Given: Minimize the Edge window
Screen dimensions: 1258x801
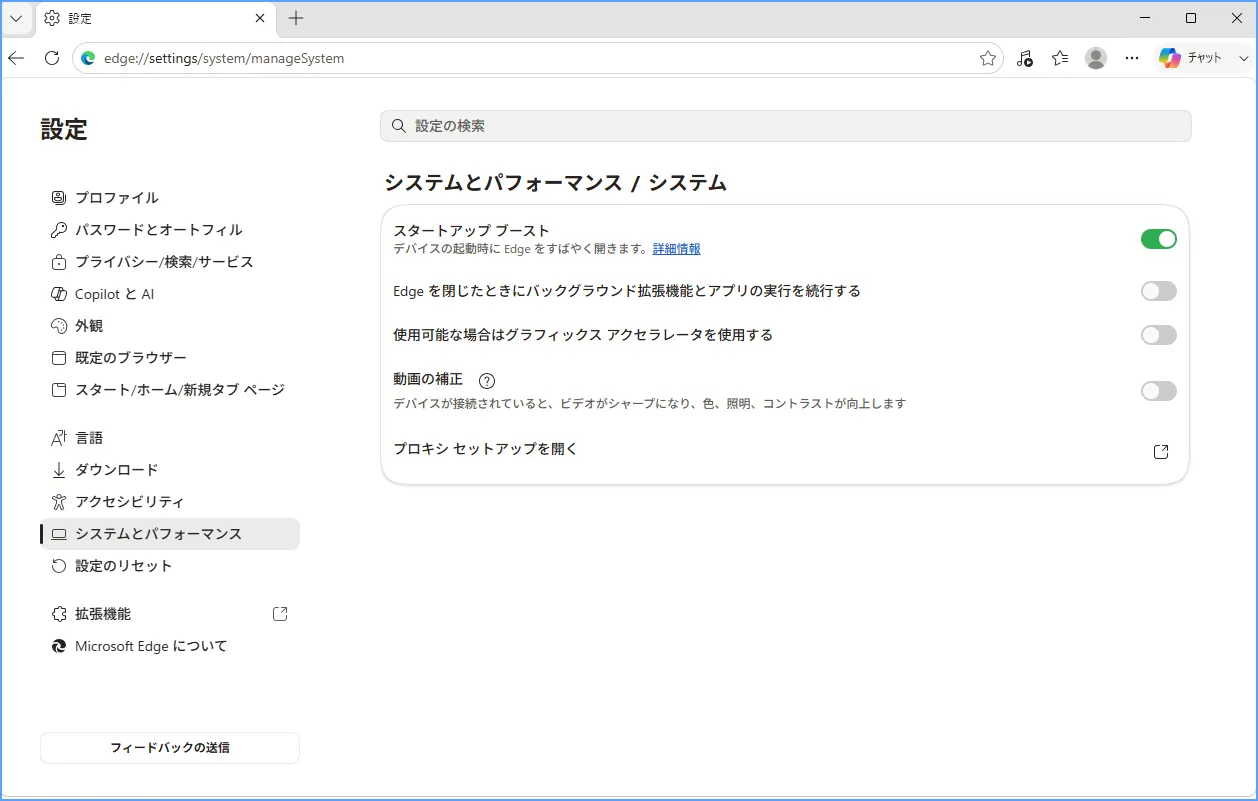Looking at the screenshot, I should point(1145,18).
